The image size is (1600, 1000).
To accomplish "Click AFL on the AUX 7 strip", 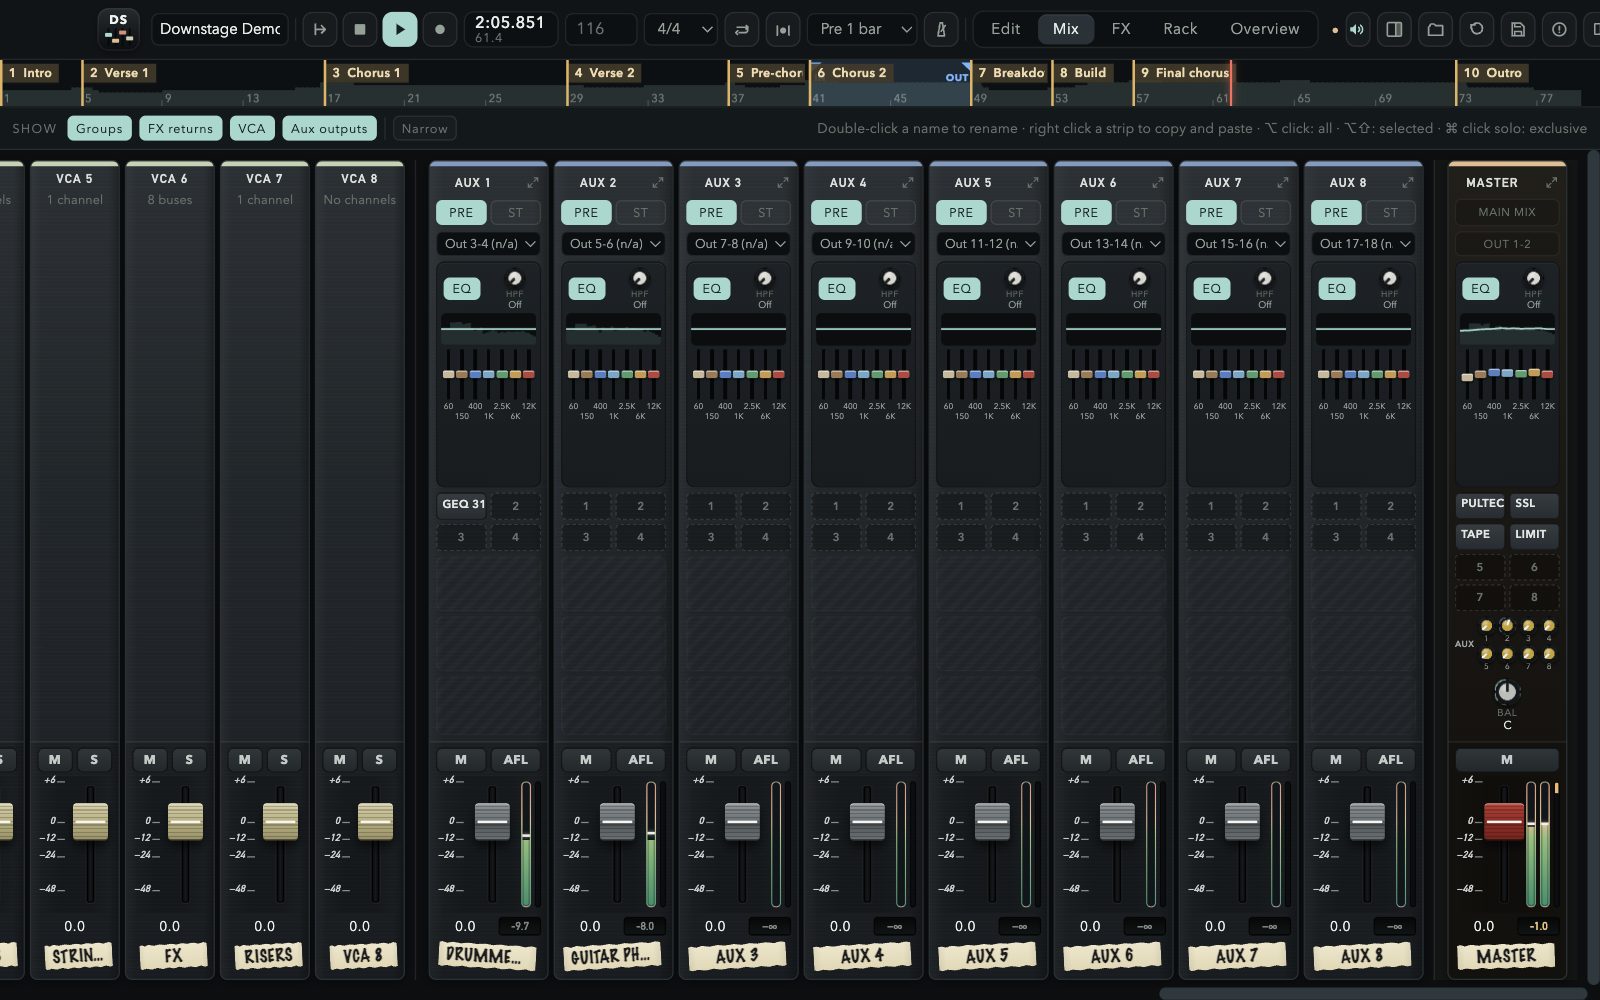I will pos(1265,759).
